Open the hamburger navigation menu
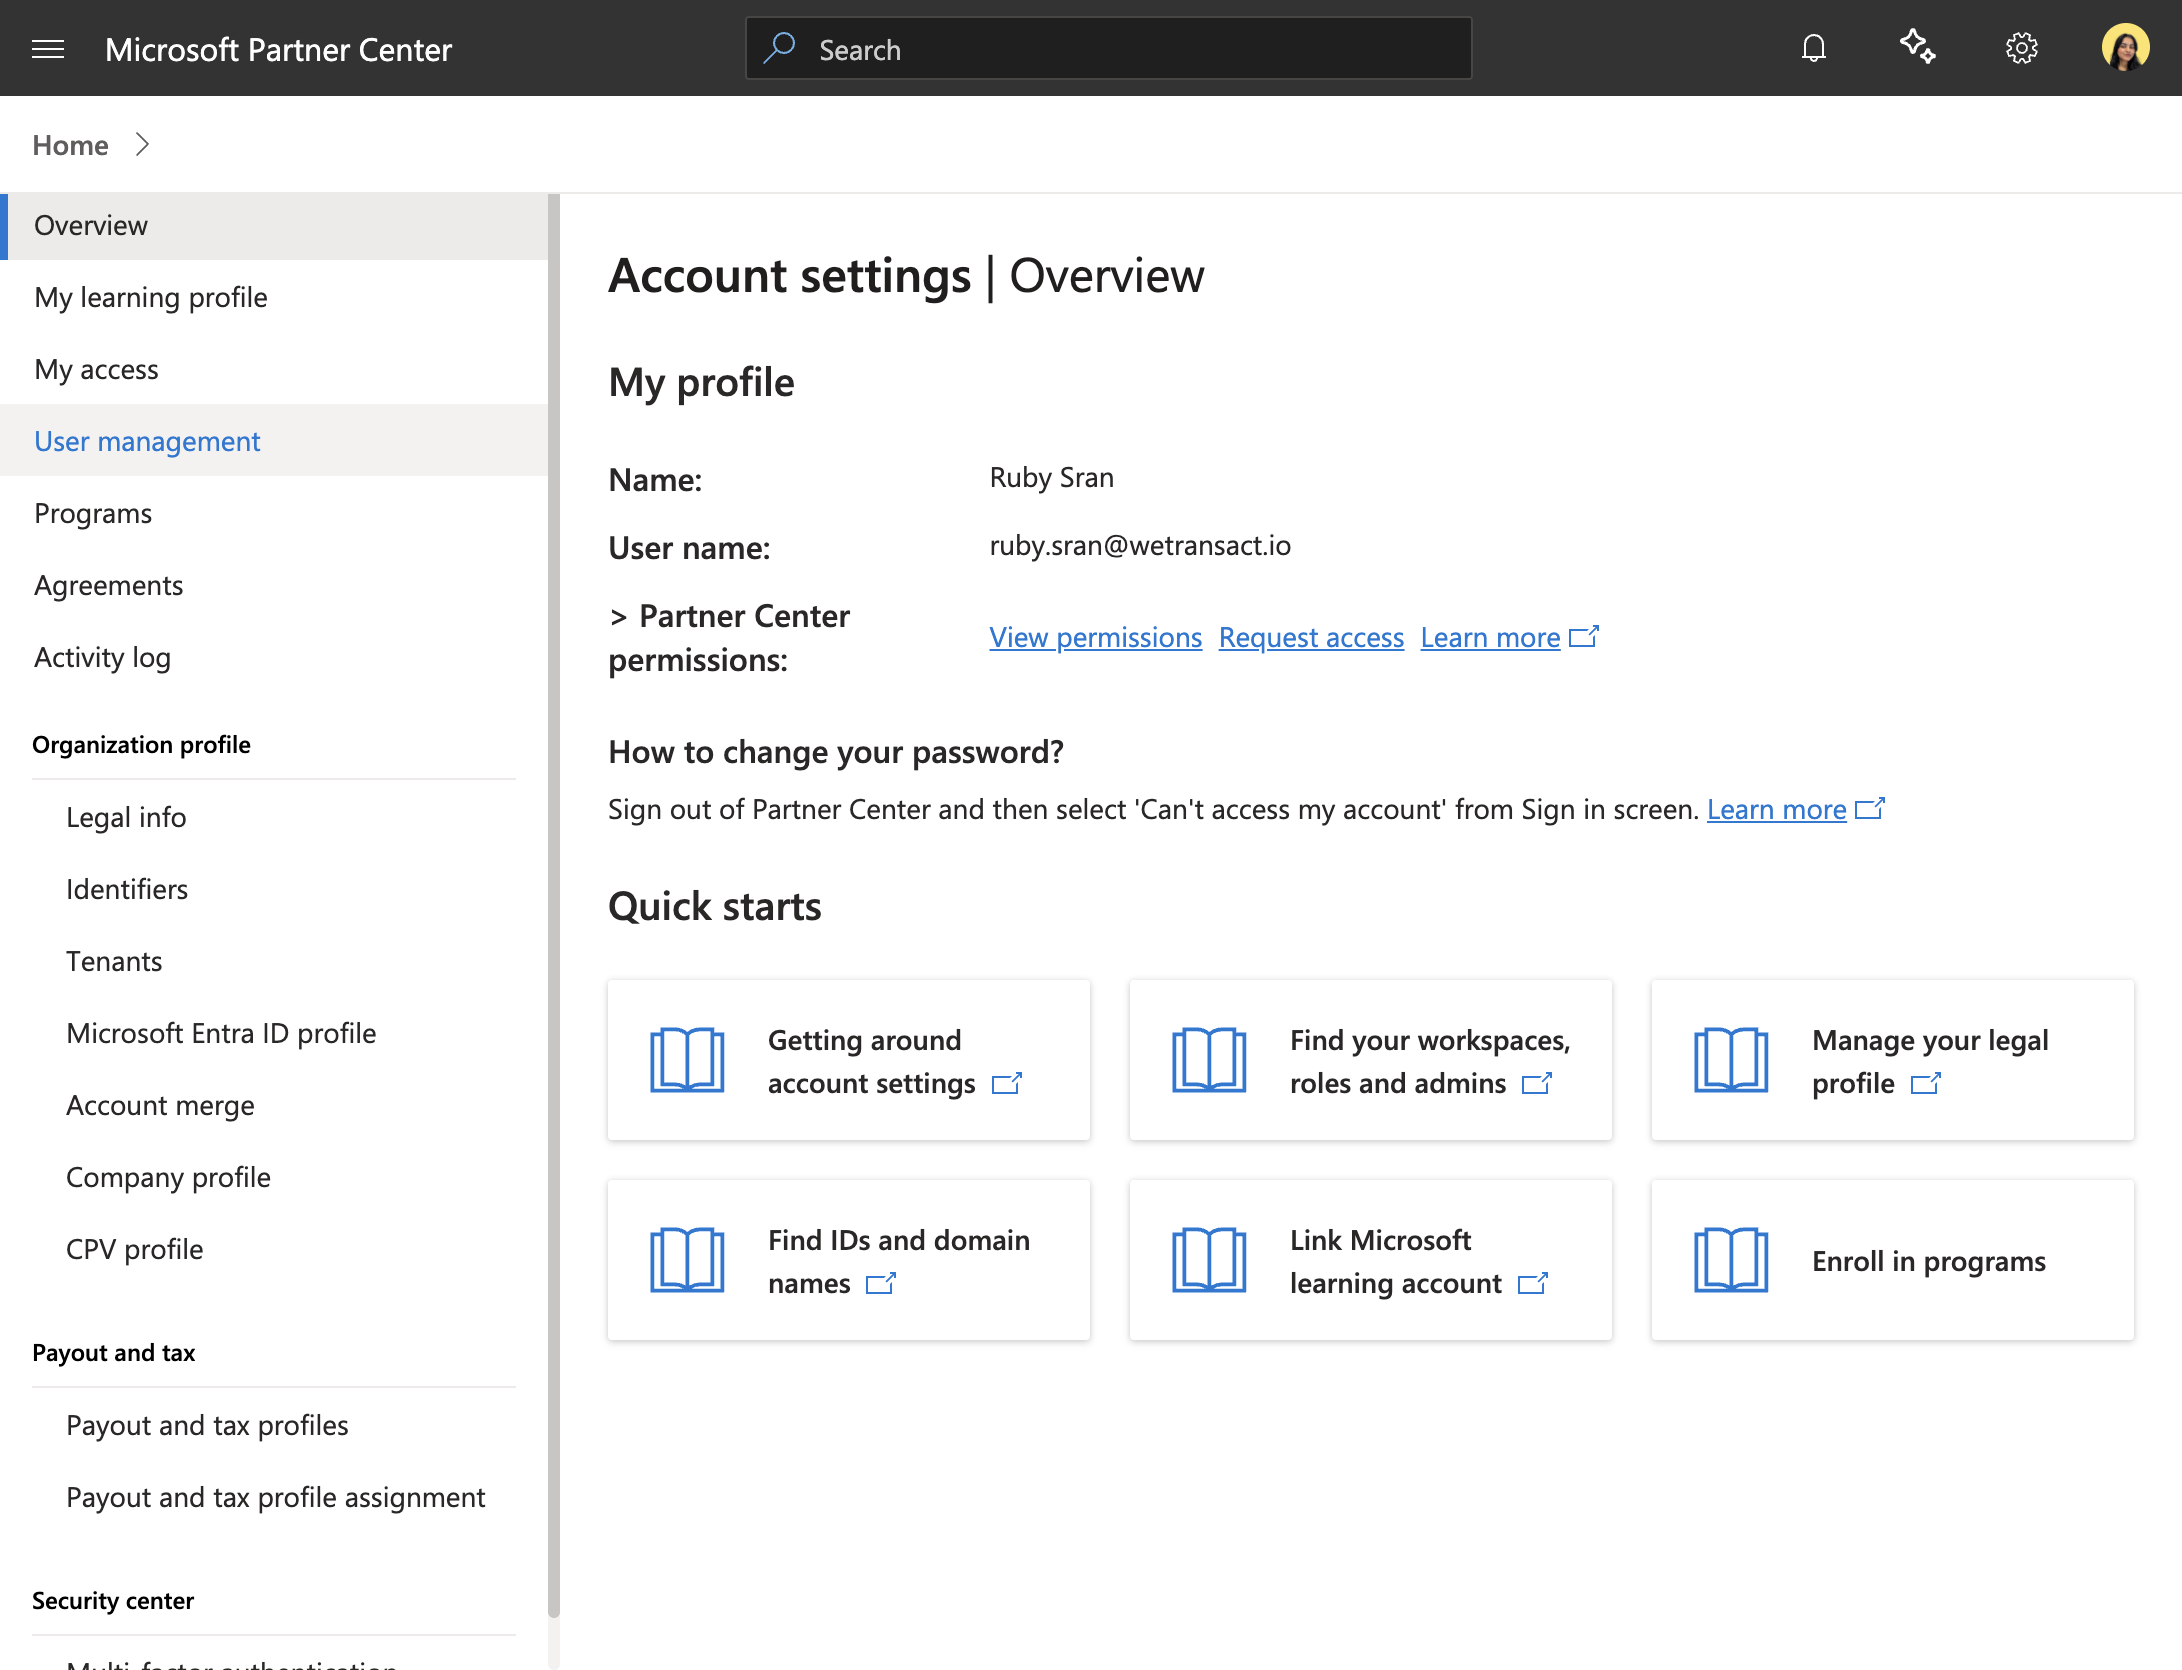The image size is (2182, 1670). tap(48, 49)
